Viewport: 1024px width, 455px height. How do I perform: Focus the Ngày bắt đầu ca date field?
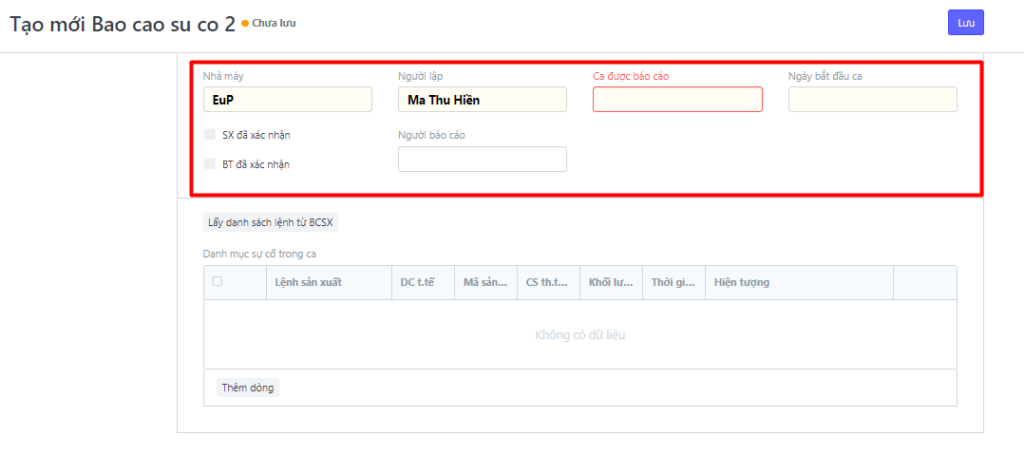(872, 99)
